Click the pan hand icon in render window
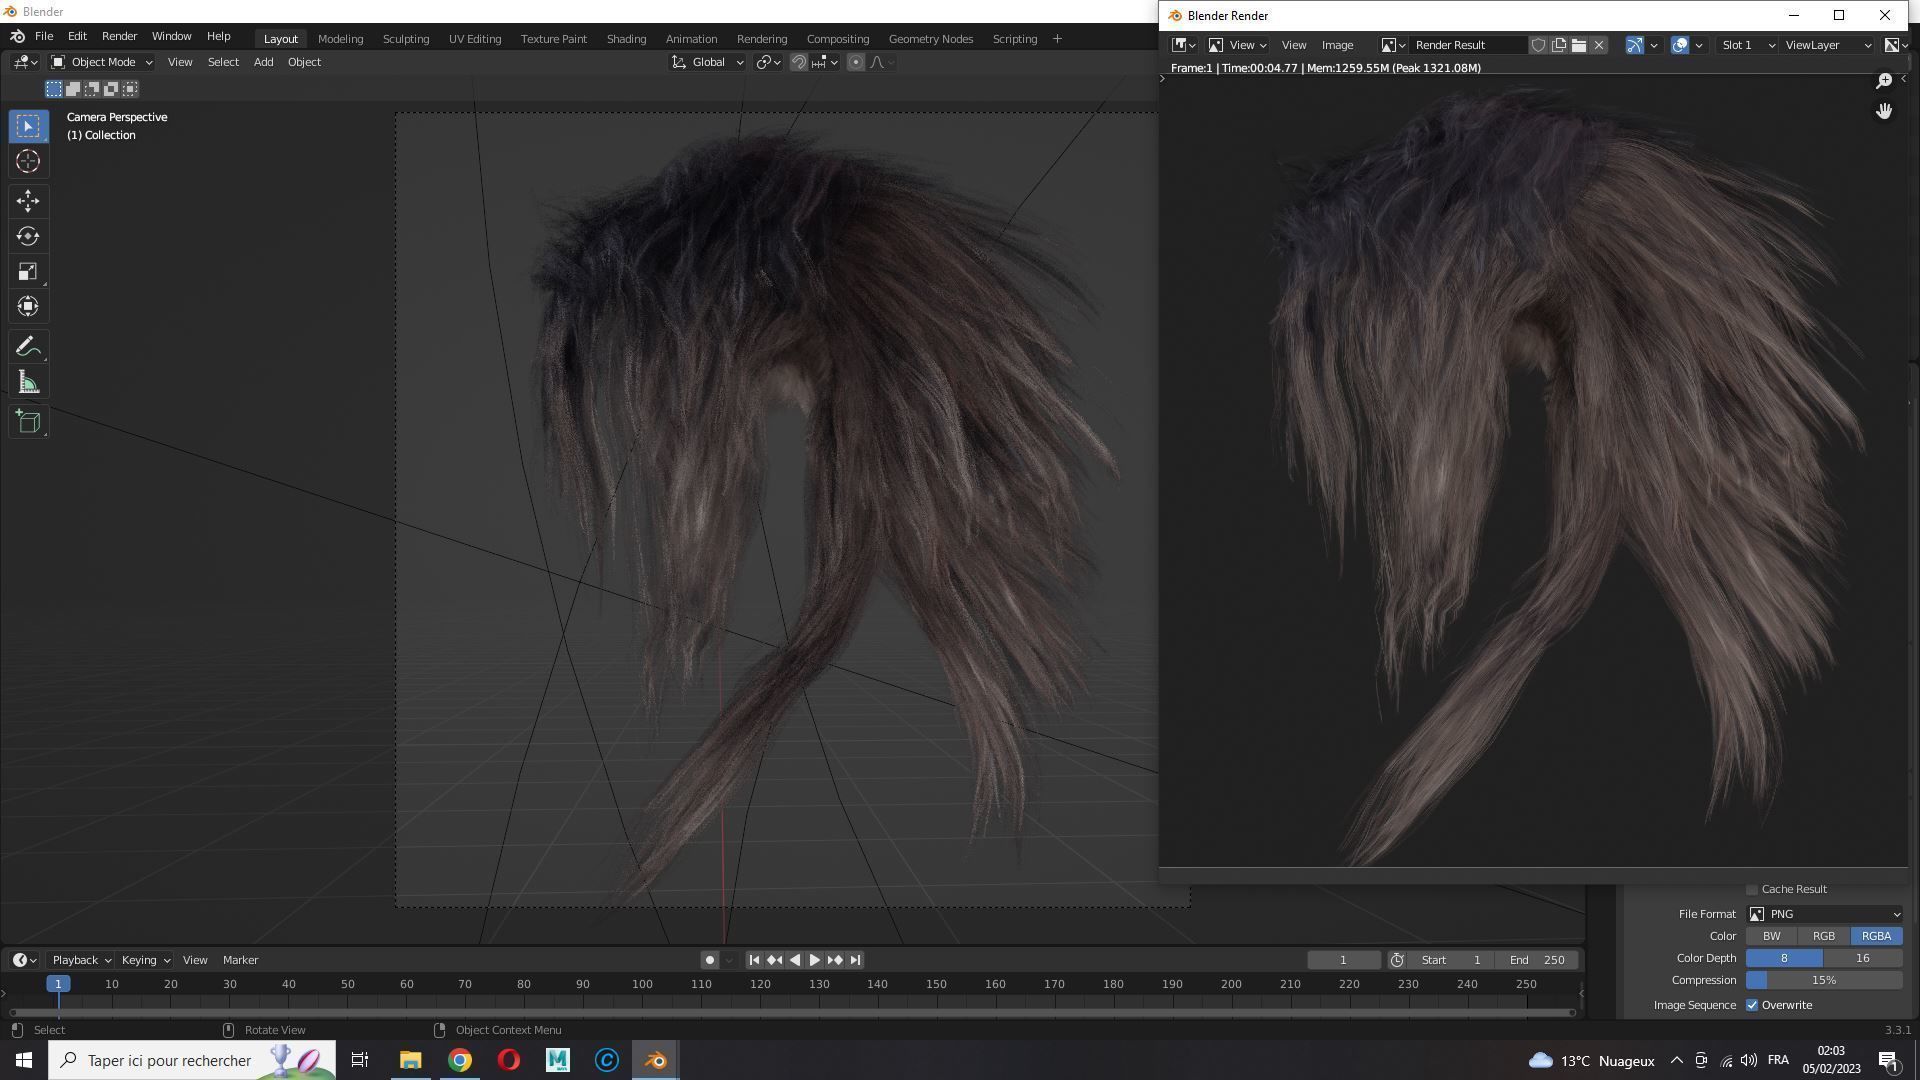Image resolution: width=1920 pixels, height=1080 pixels. pyautogui.click(x=1884, y=111)
